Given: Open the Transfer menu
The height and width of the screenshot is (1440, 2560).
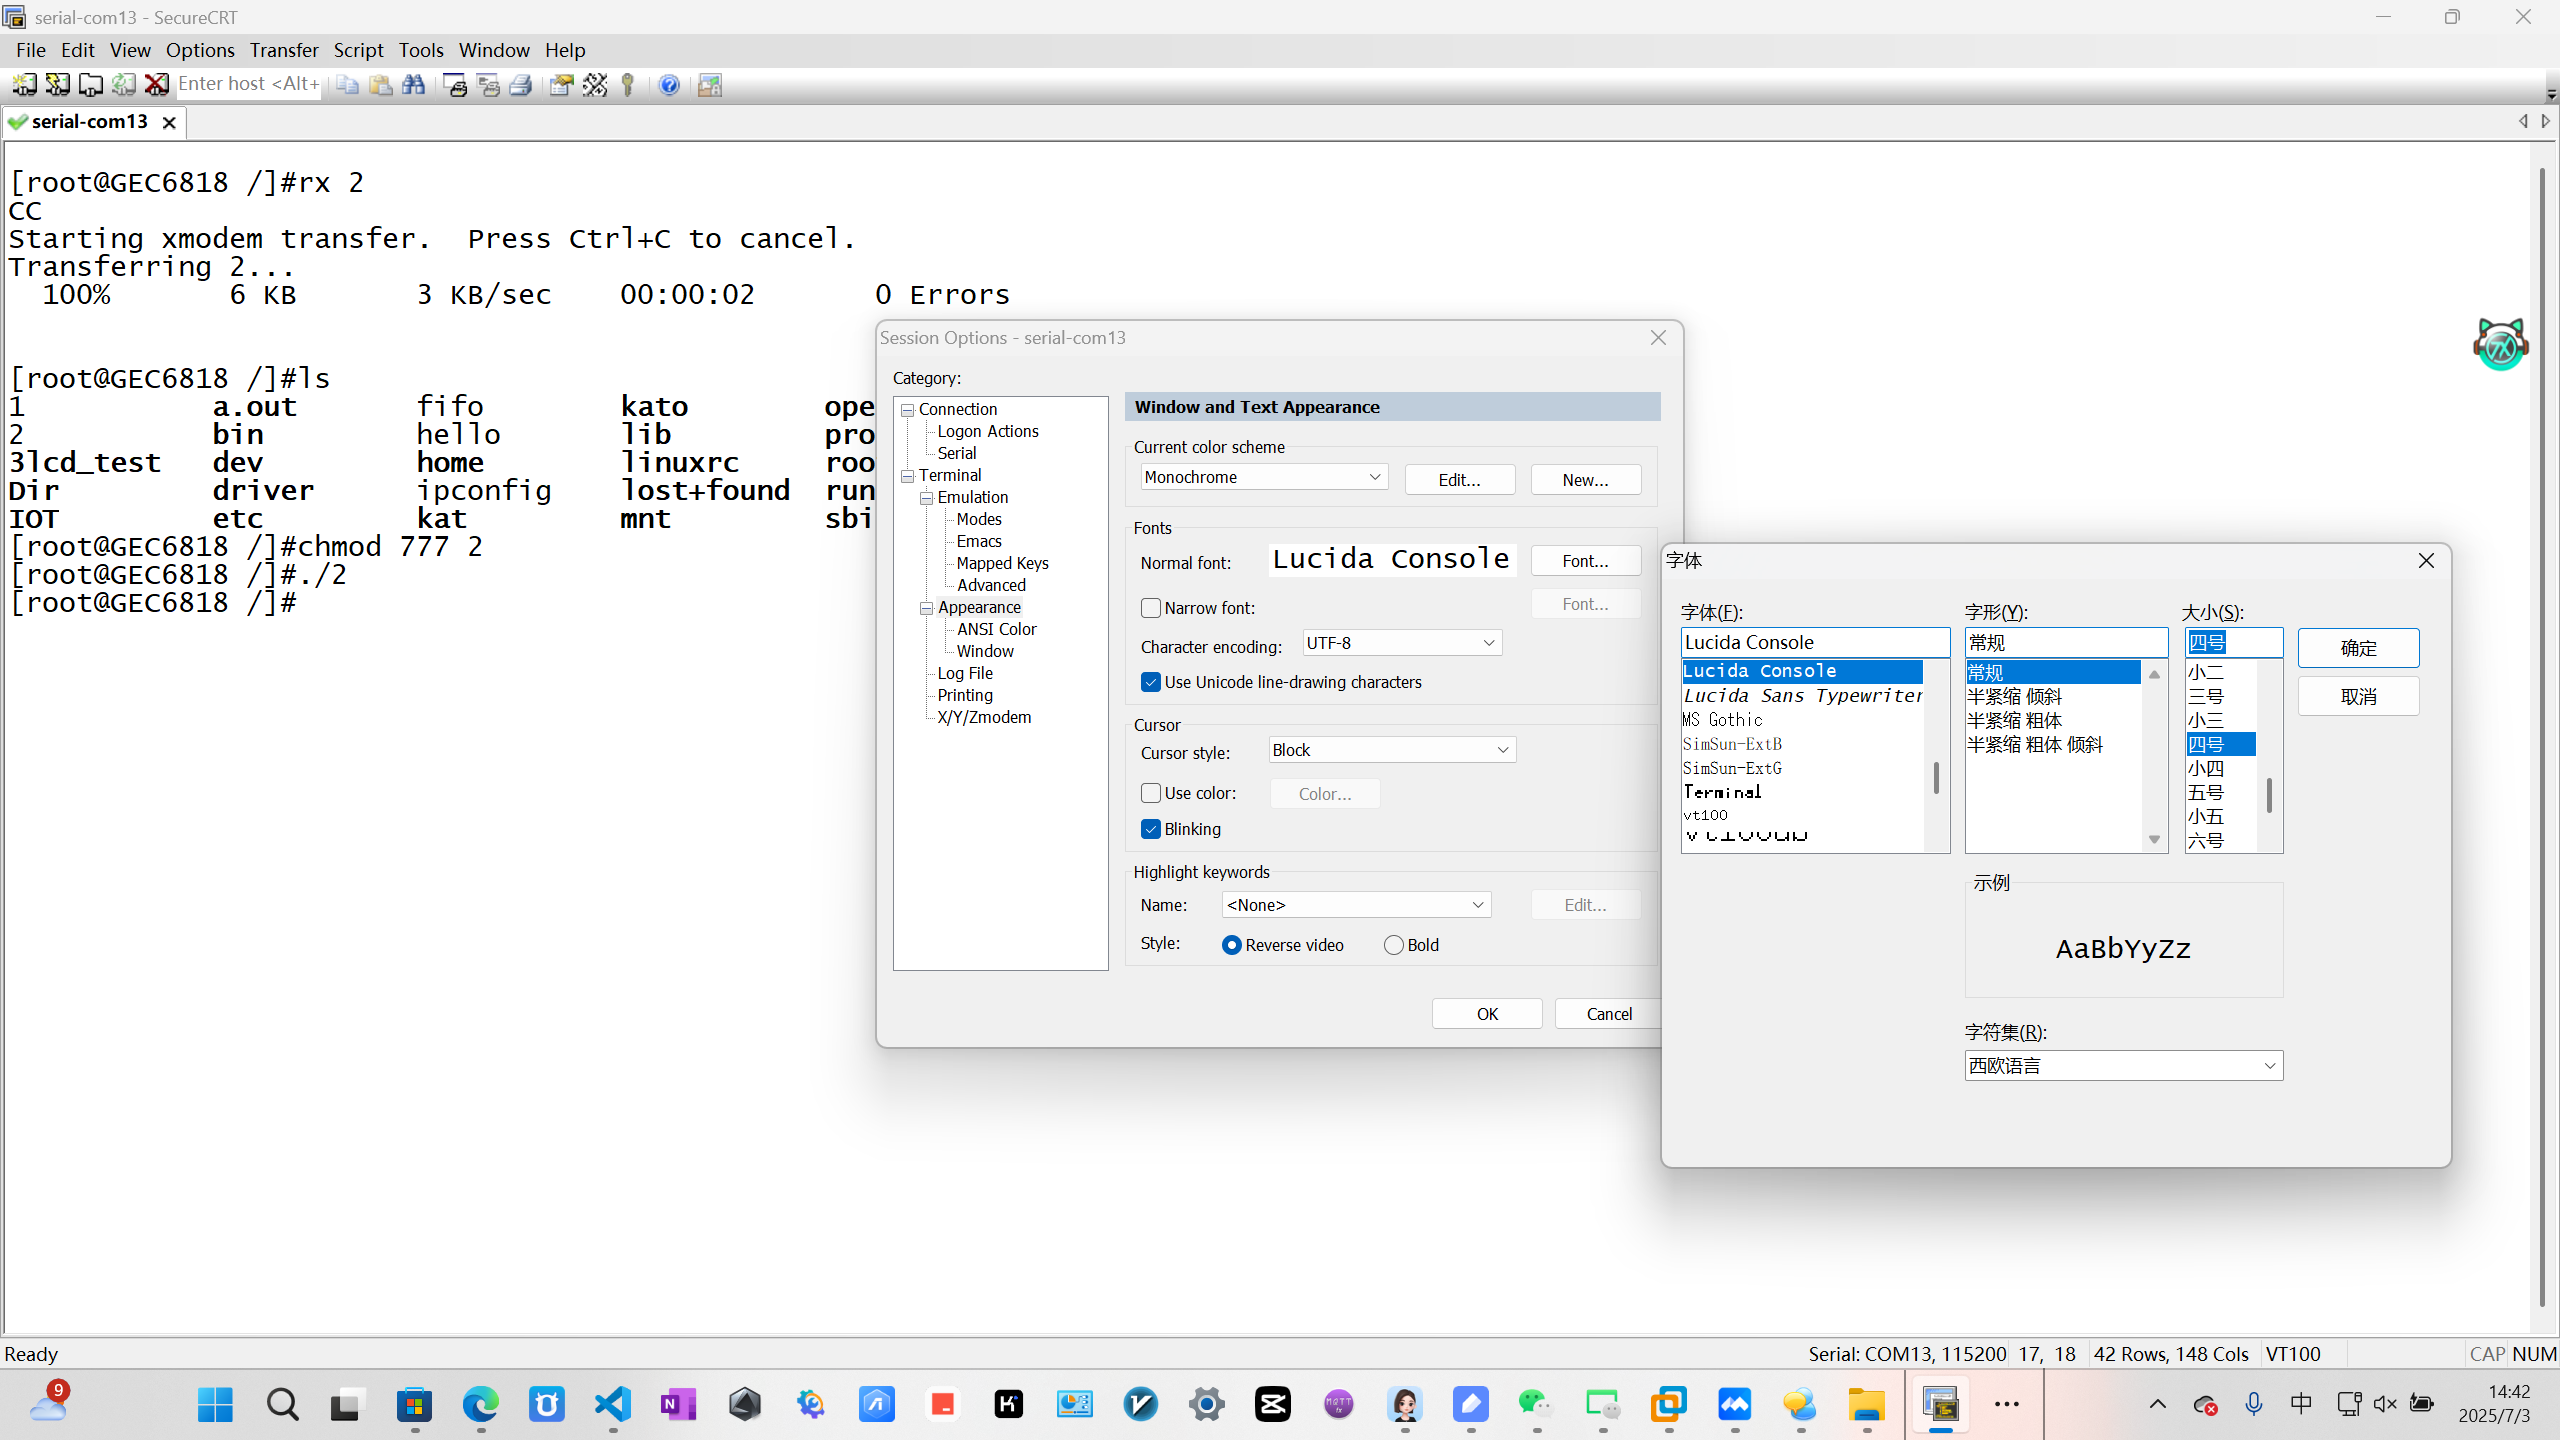Looking at the screenshot, I should click(x=284, y=50).
